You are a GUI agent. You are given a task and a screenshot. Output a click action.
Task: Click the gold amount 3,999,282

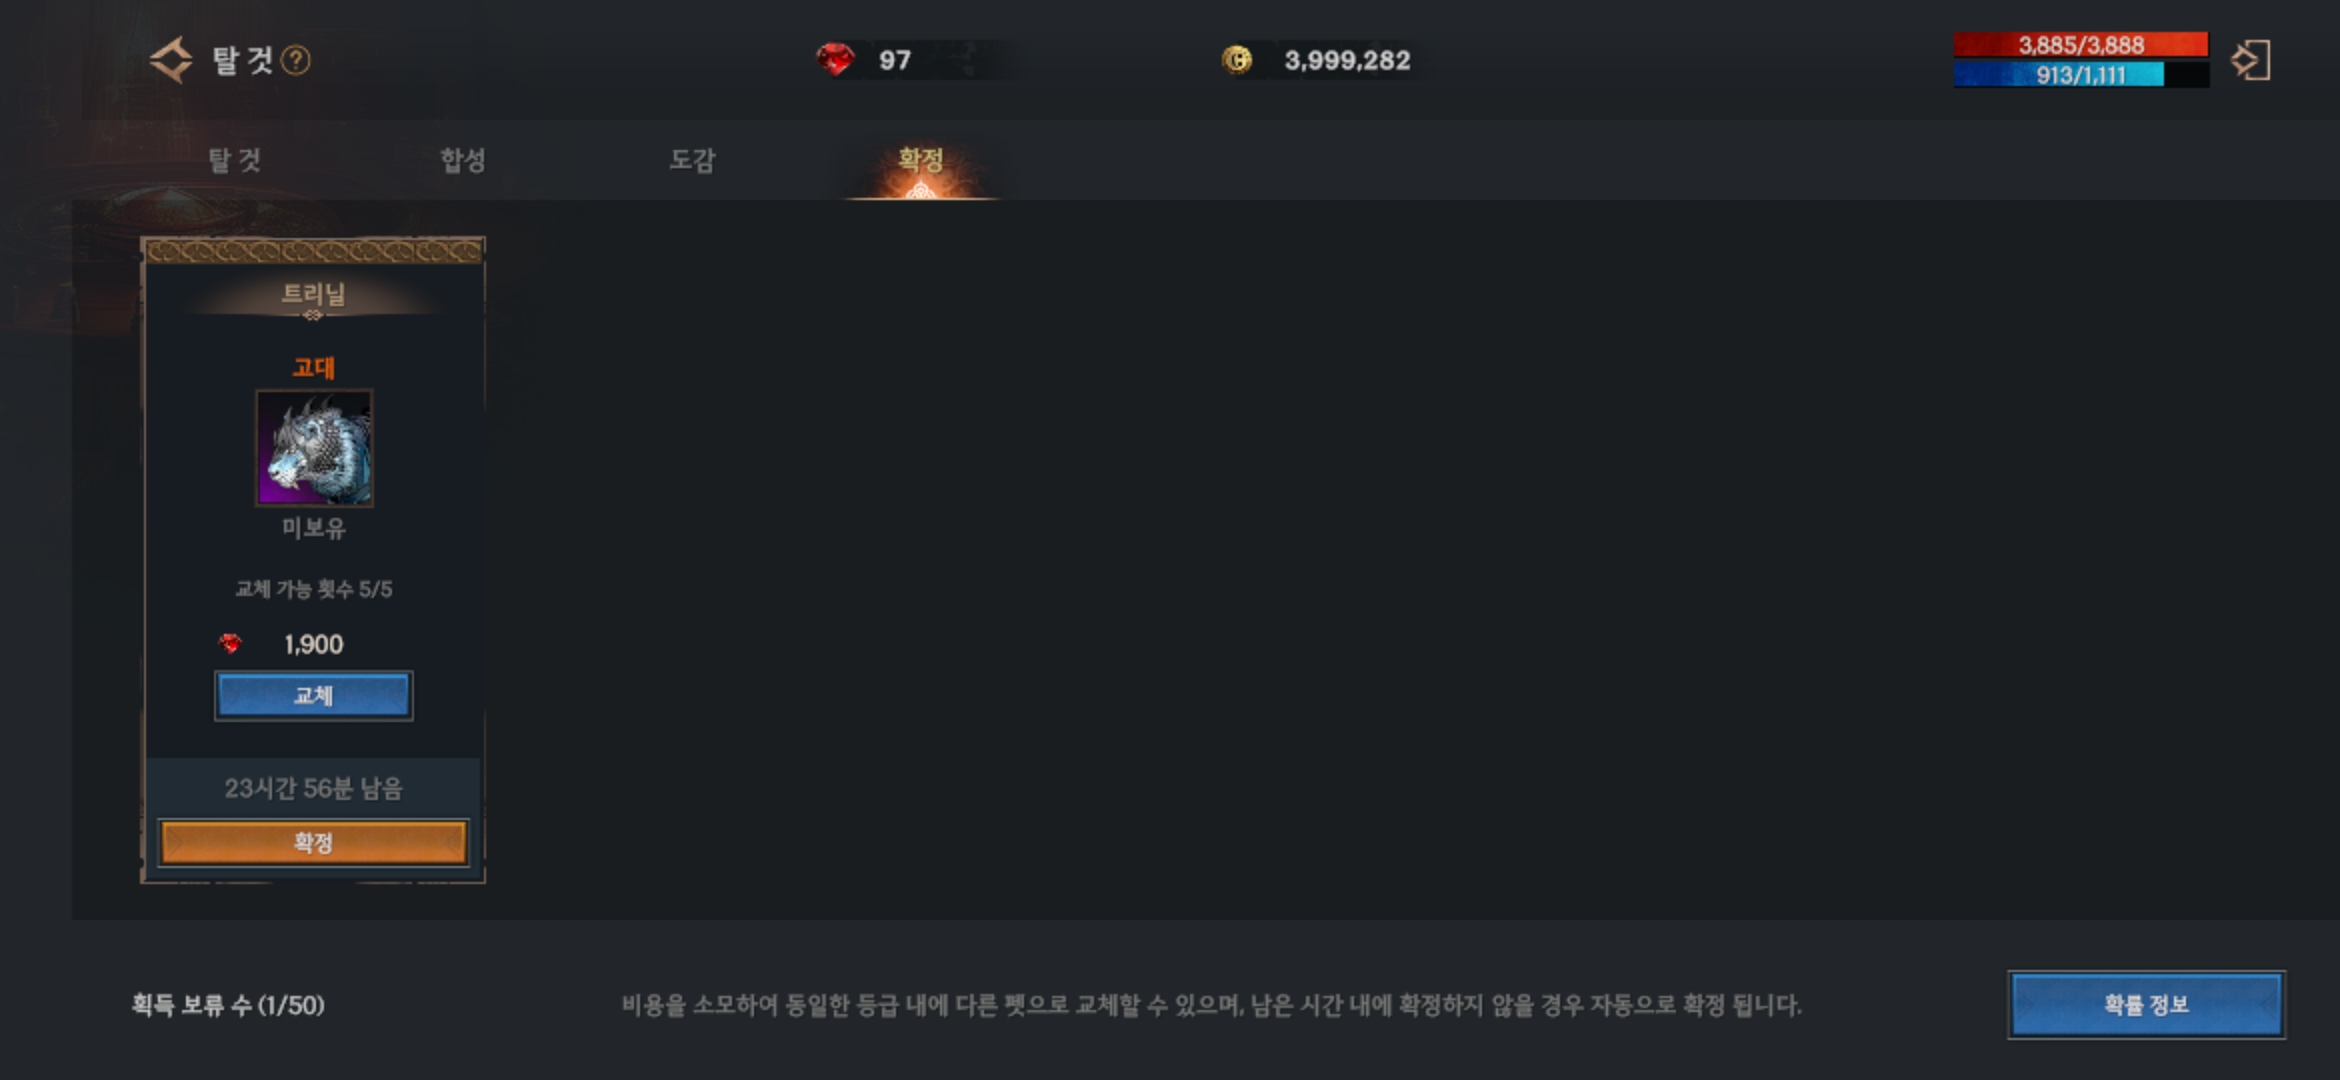pos(1347,61)
